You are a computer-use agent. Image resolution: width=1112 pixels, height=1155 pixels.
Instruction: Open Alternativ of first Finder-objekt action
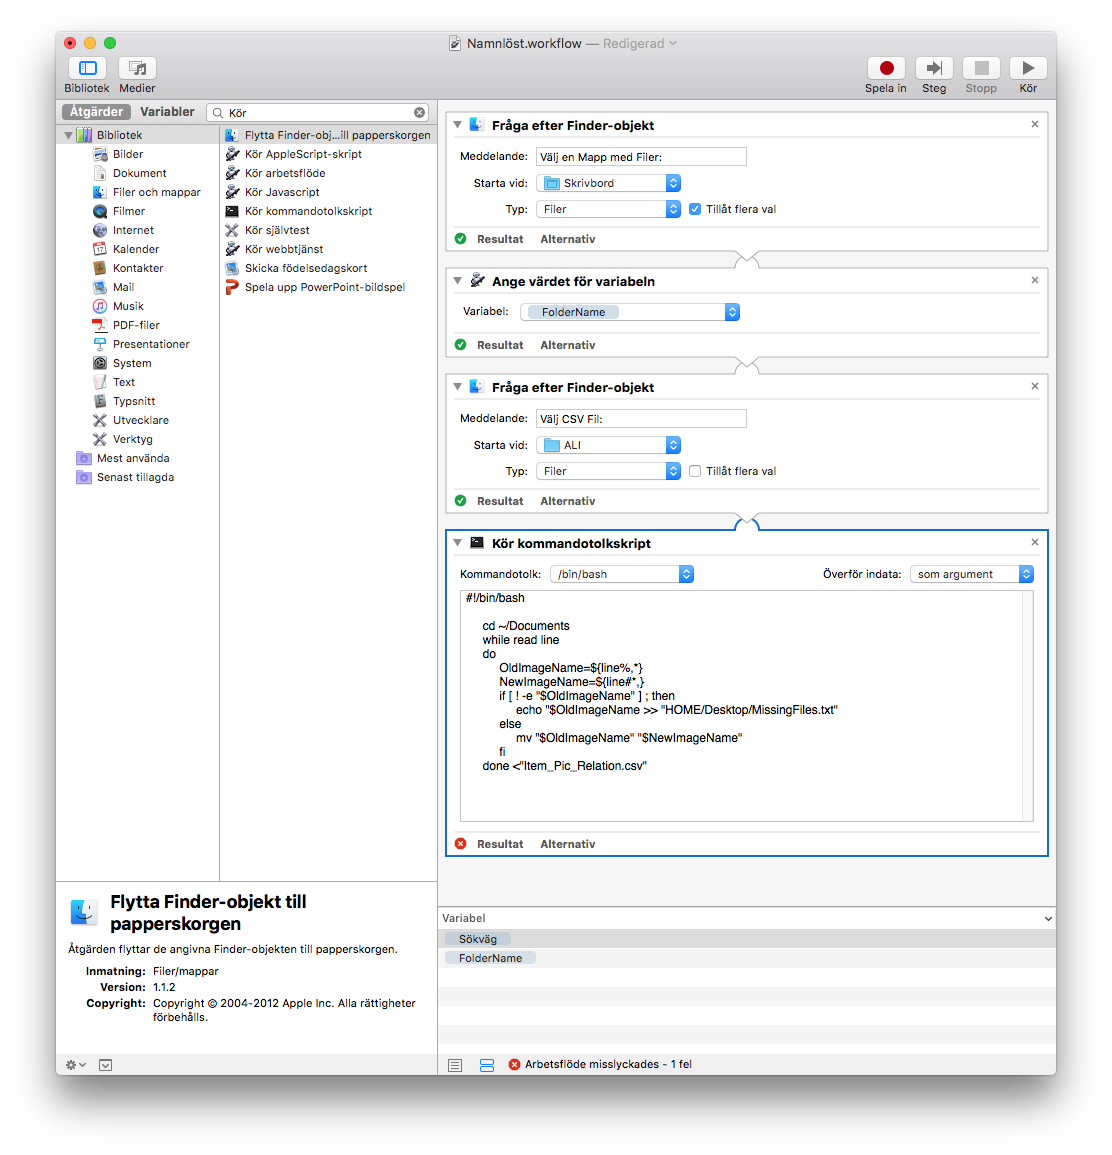[568, 239]
